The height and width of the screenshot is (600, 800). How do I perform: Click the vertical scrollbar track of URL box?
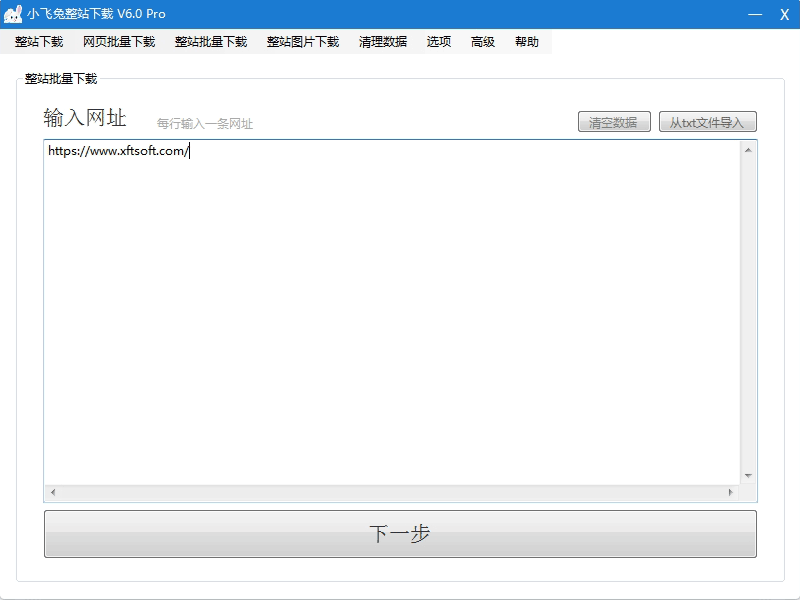(748, 312)
